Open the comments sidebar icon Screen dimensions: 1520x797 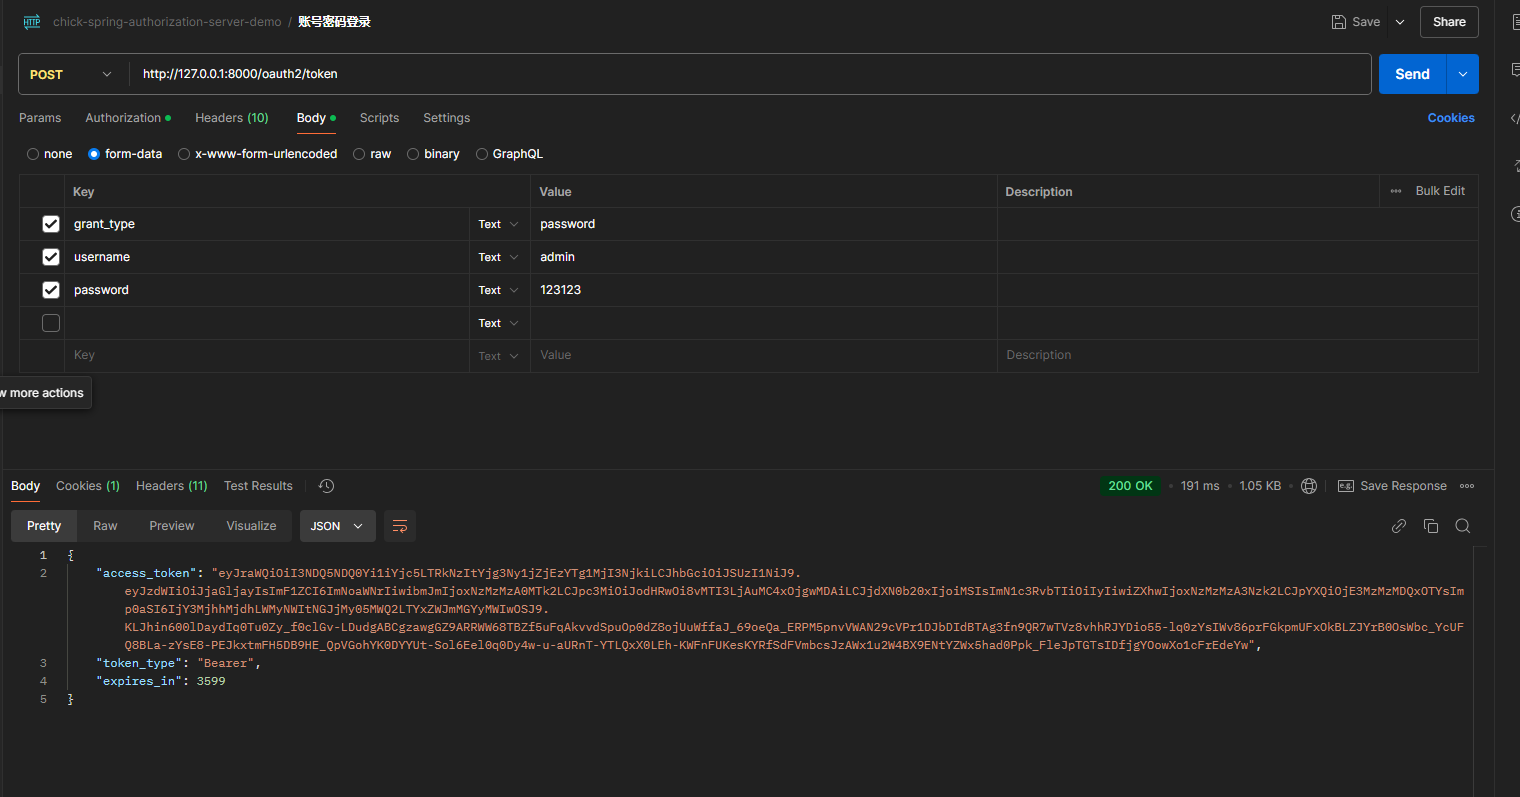point(1514,70)
